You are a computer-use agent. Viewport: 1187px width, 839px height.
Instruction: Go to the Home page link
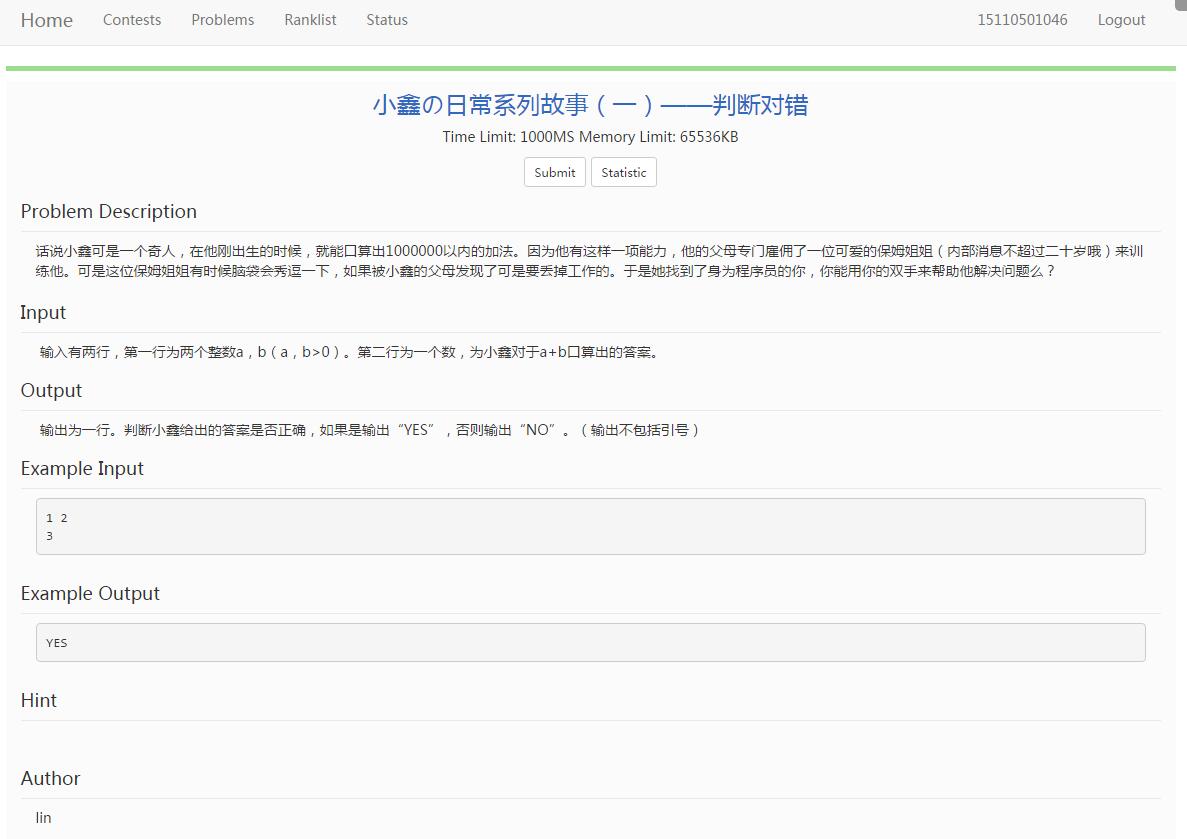click(x=46, y=20)
